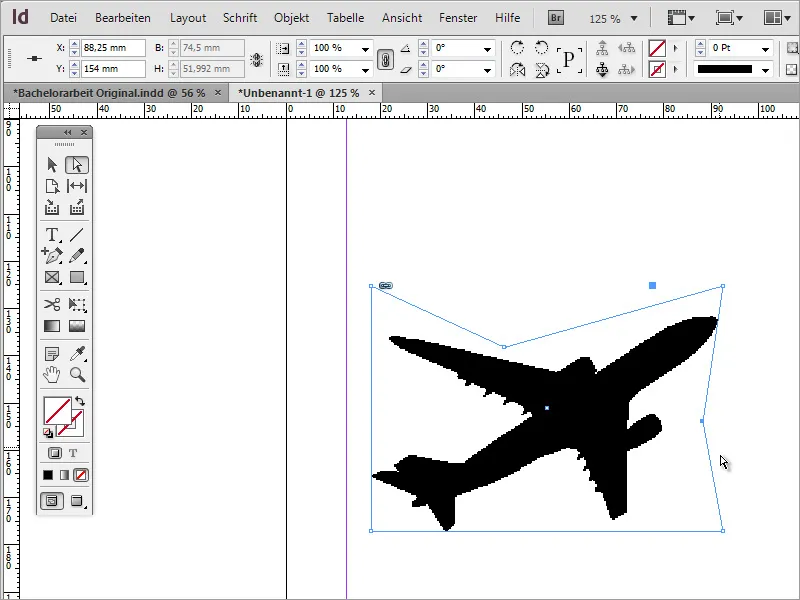Open the shear angle dropdown
Screen dimensions: 800x600
487,69
